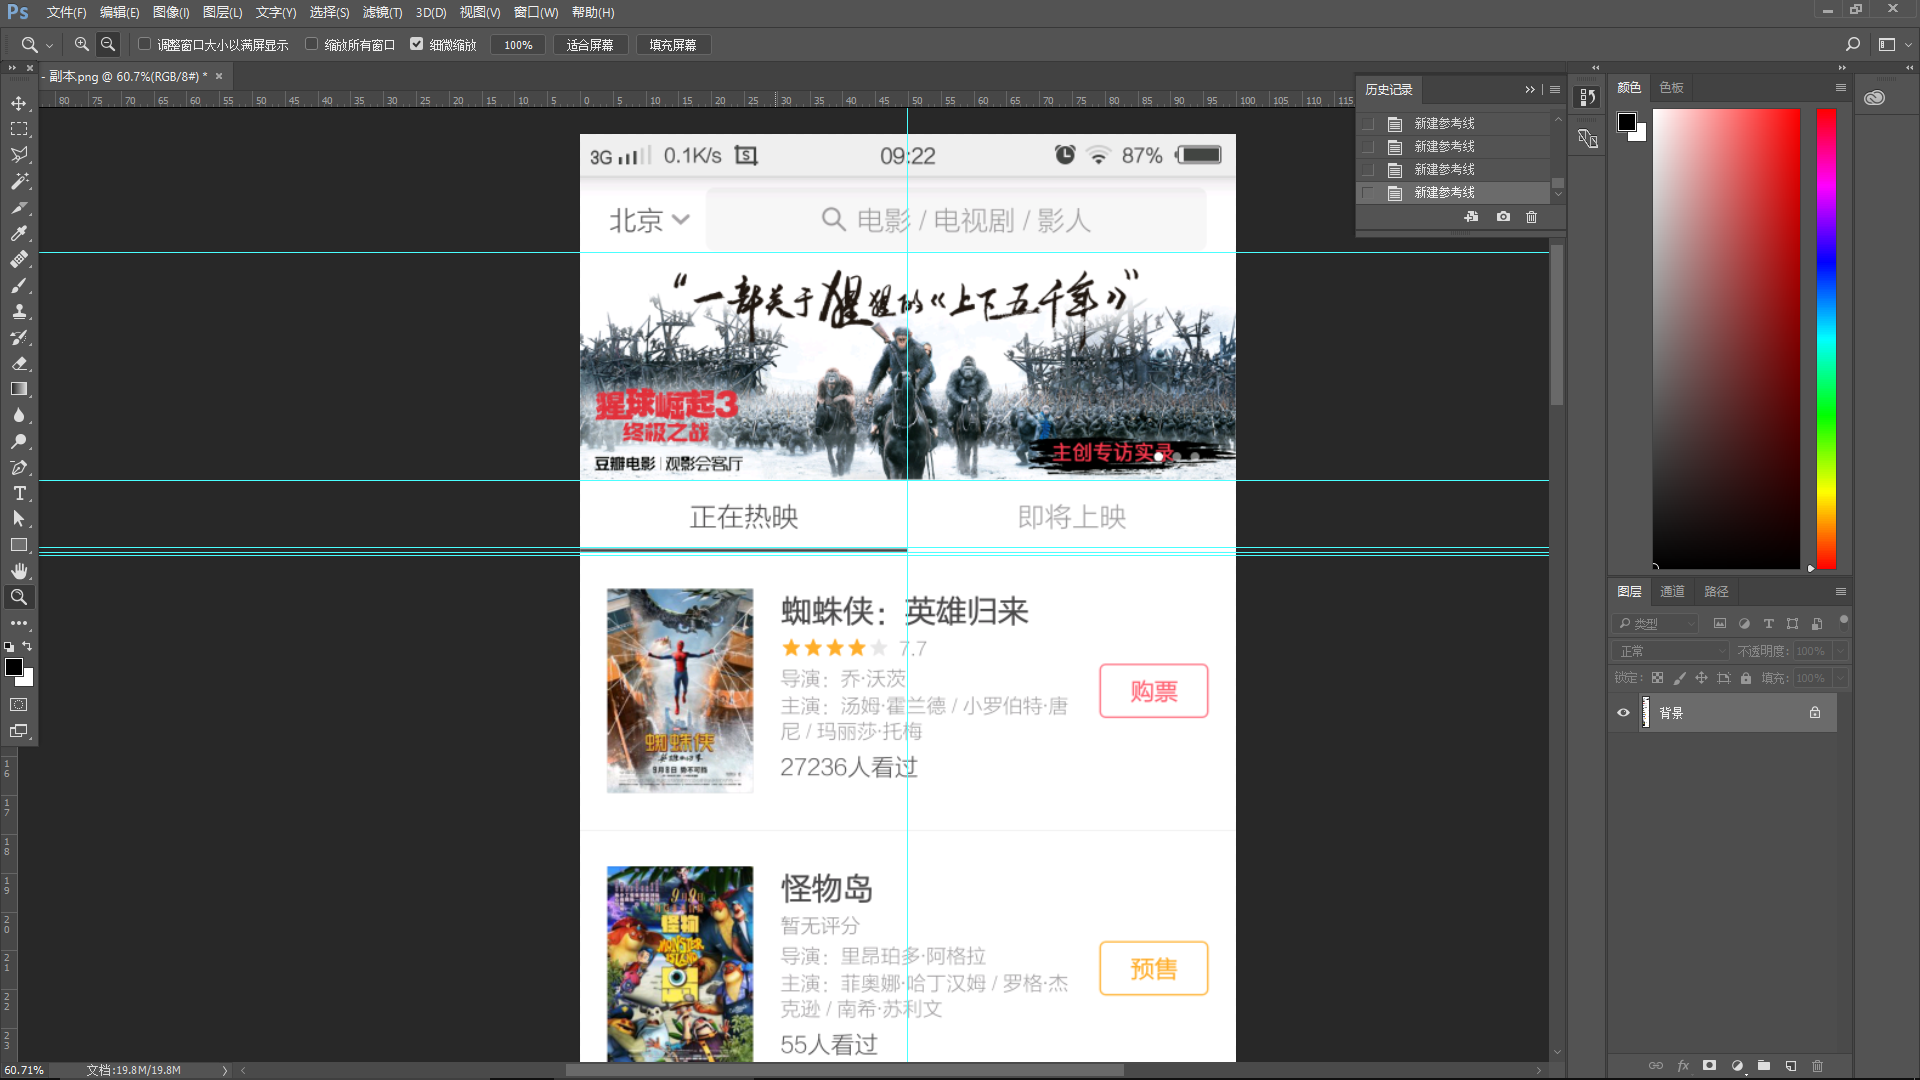Select the Healing Brush tool

(19, 259)
